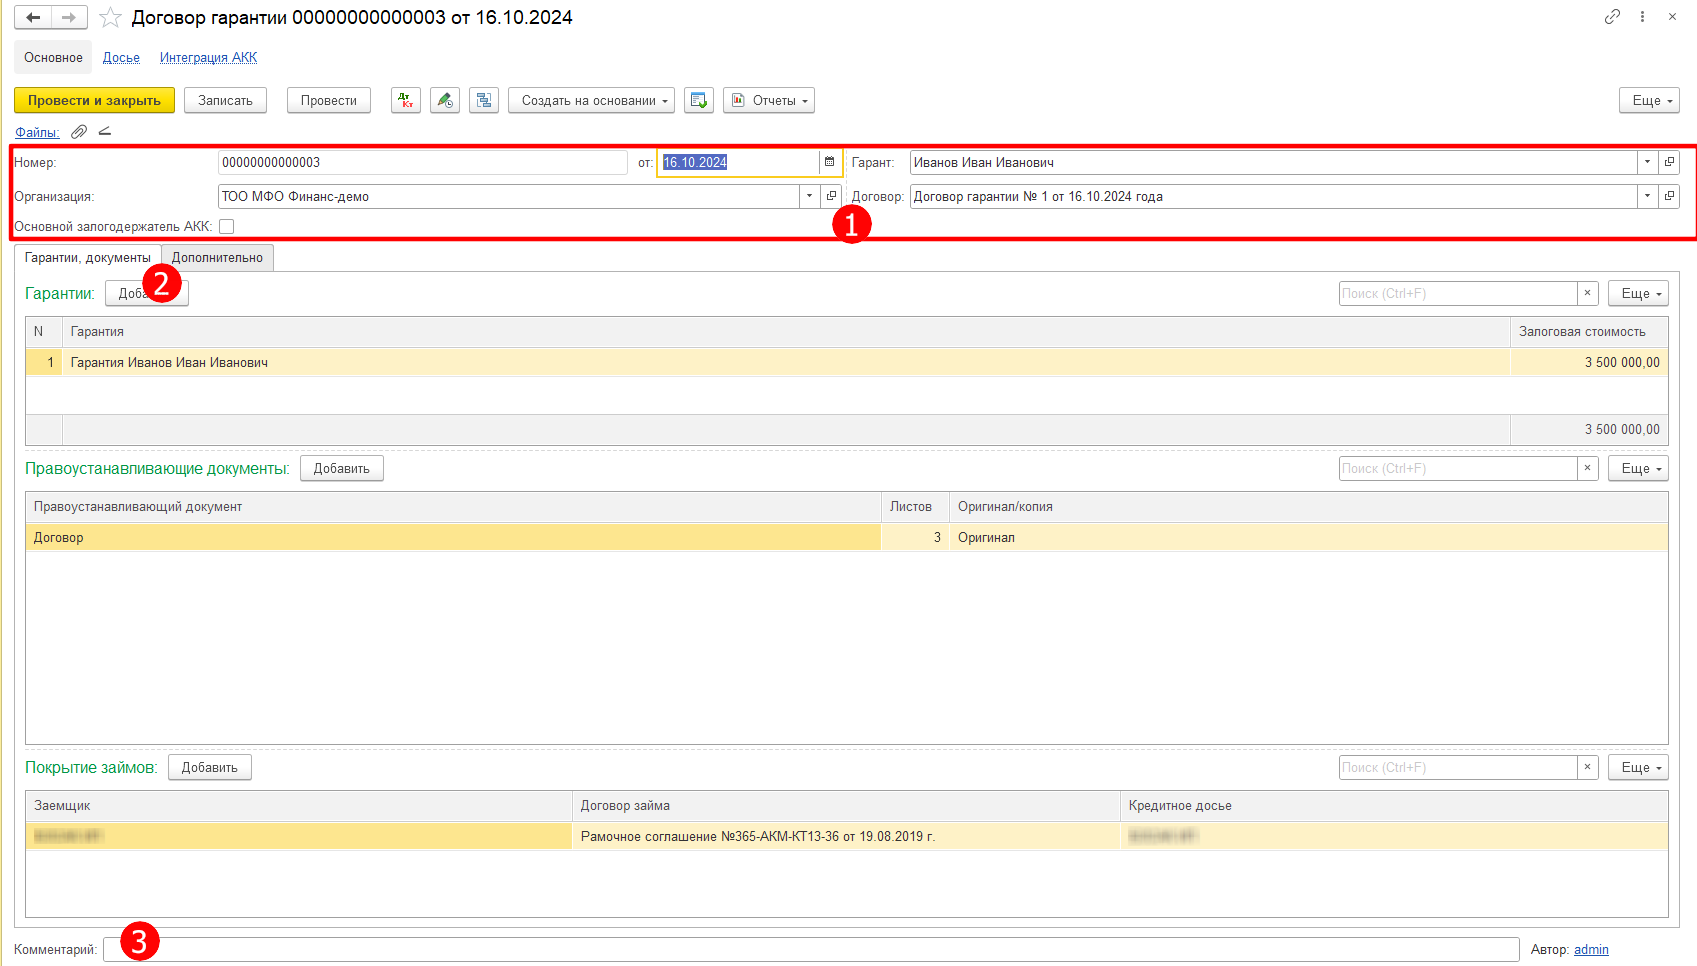1697x966 pixels.
Task: Show Дт/Кт accounting entries
Action: click(x=405, y=100)
